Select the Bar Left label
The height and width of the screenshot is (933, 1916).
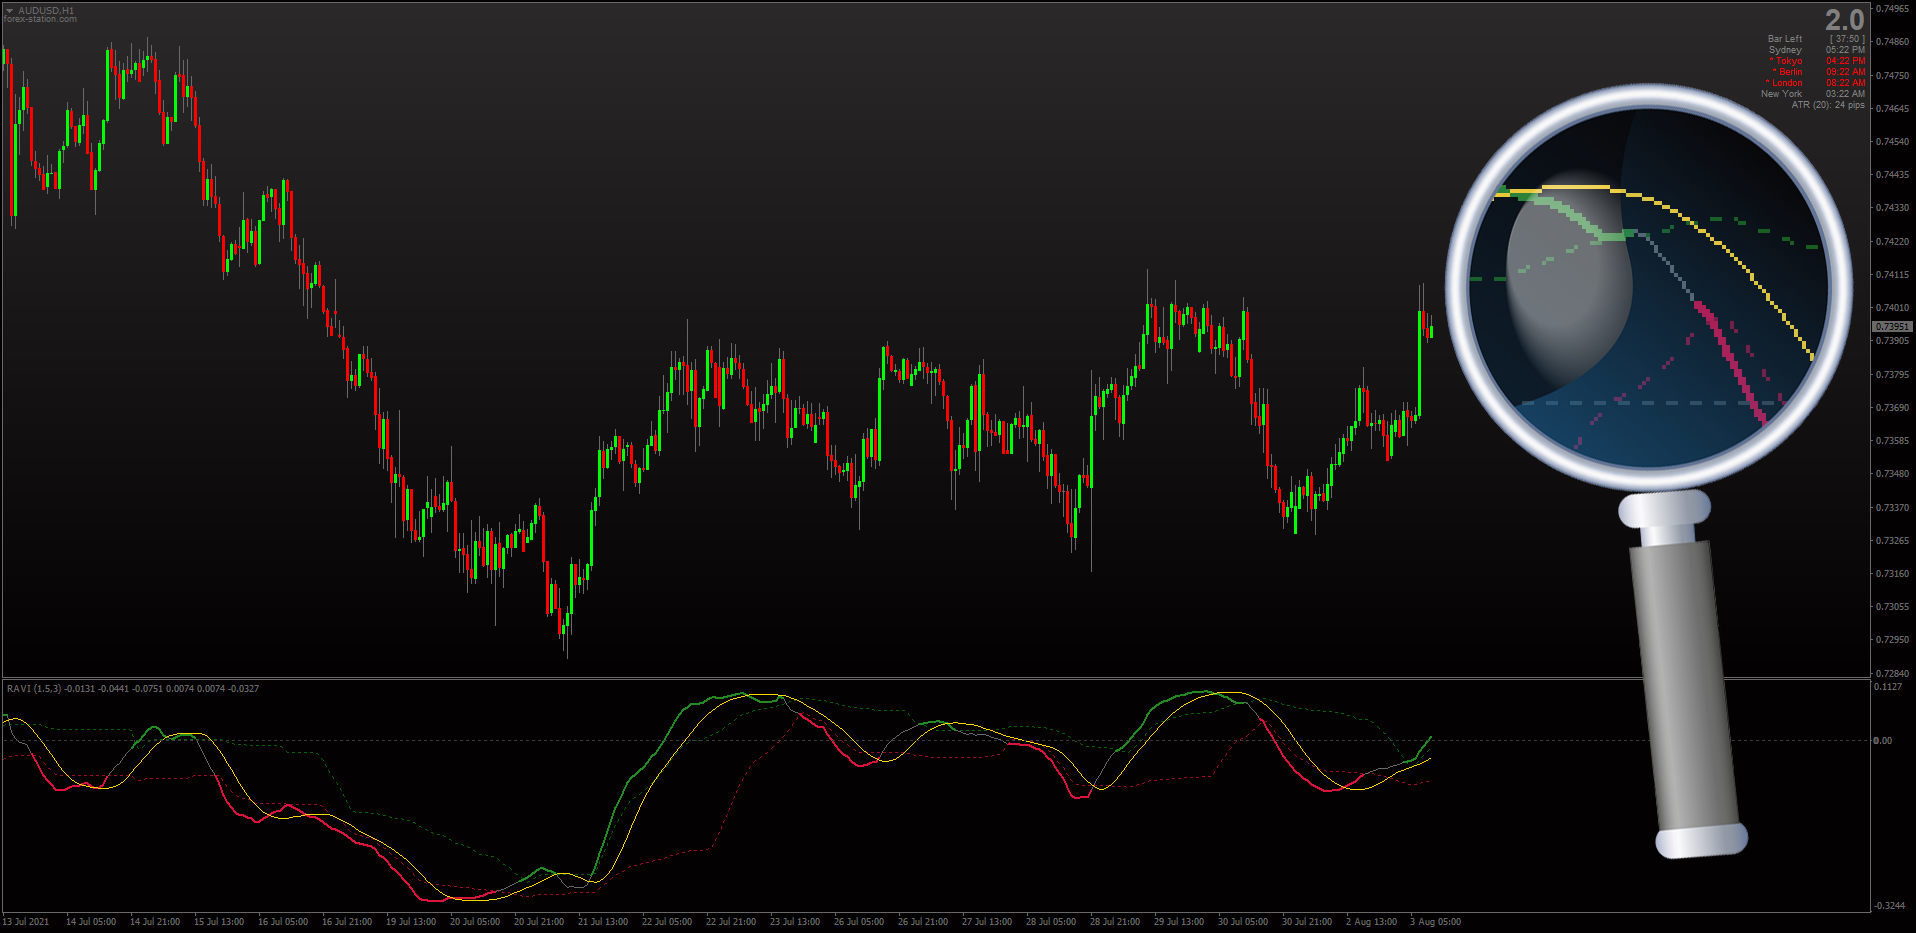point(1785,39)
